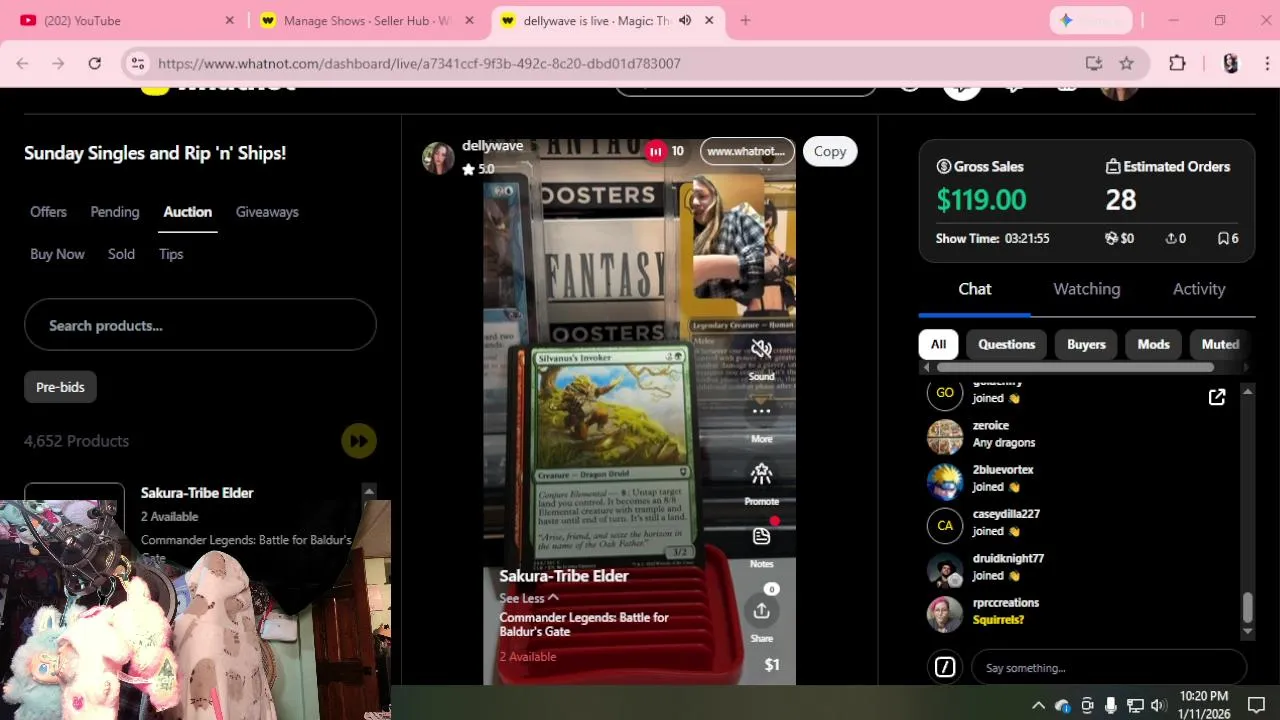The image size is (1280, 720).
Task: Click the chat vertical scrollbar thumb
Action: pyautogui.click(x=1247, y=607)
